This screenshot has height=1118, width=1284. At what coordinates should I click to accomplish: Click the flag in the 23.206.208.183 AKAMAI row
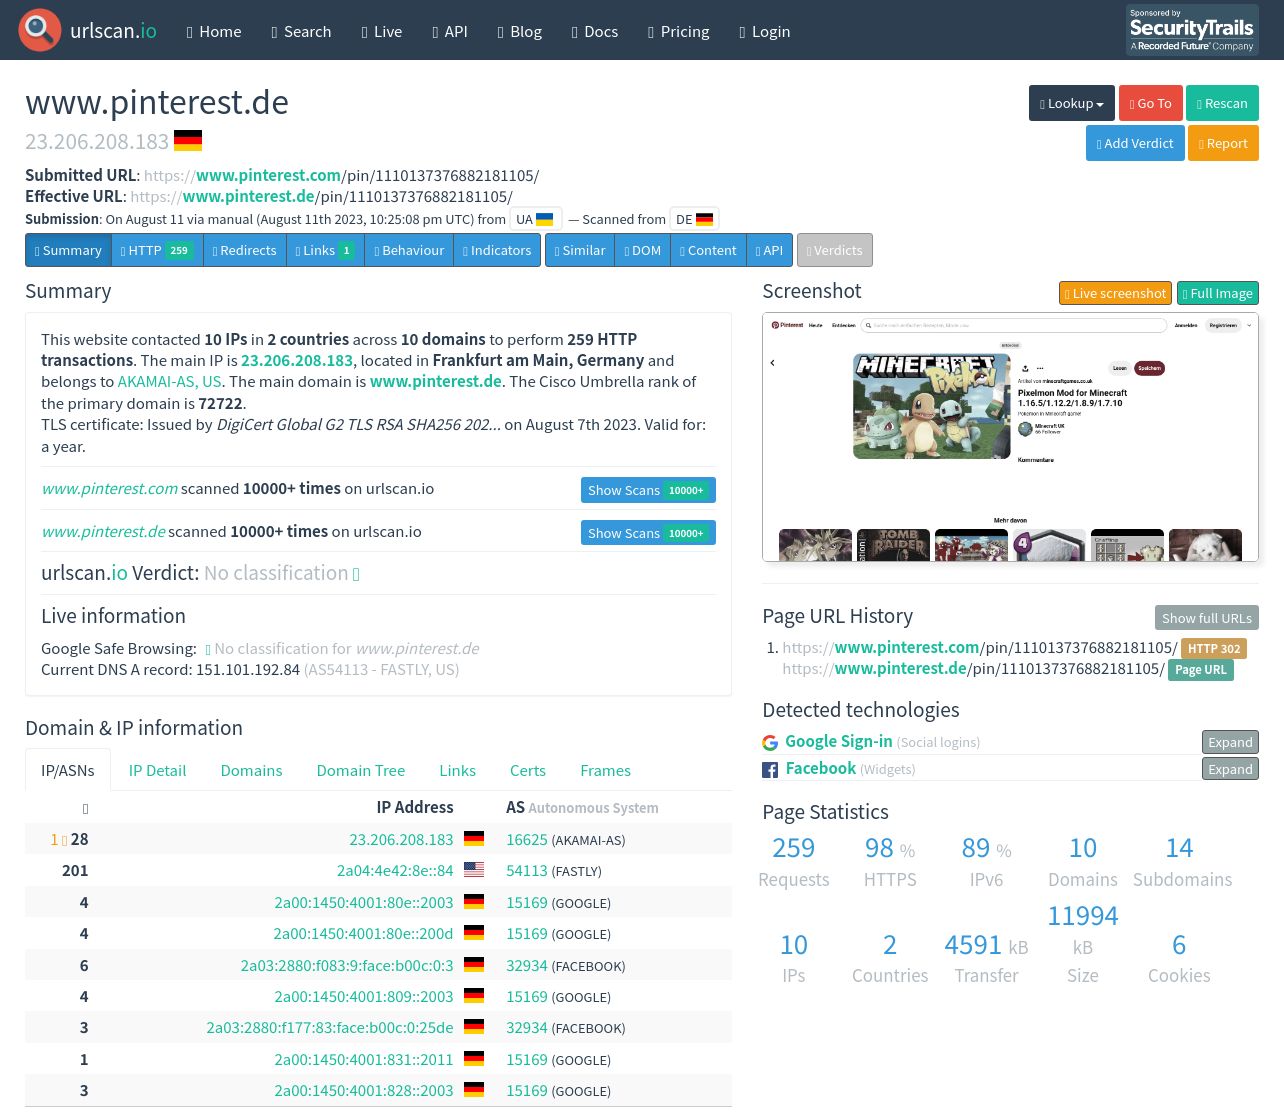point(474,840)
